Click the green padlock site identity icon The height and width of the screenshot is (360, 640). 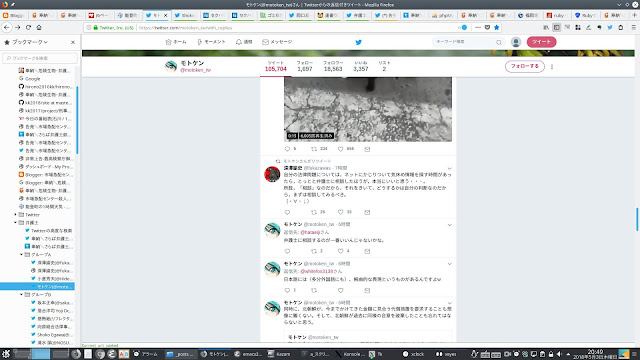(96, 28)
